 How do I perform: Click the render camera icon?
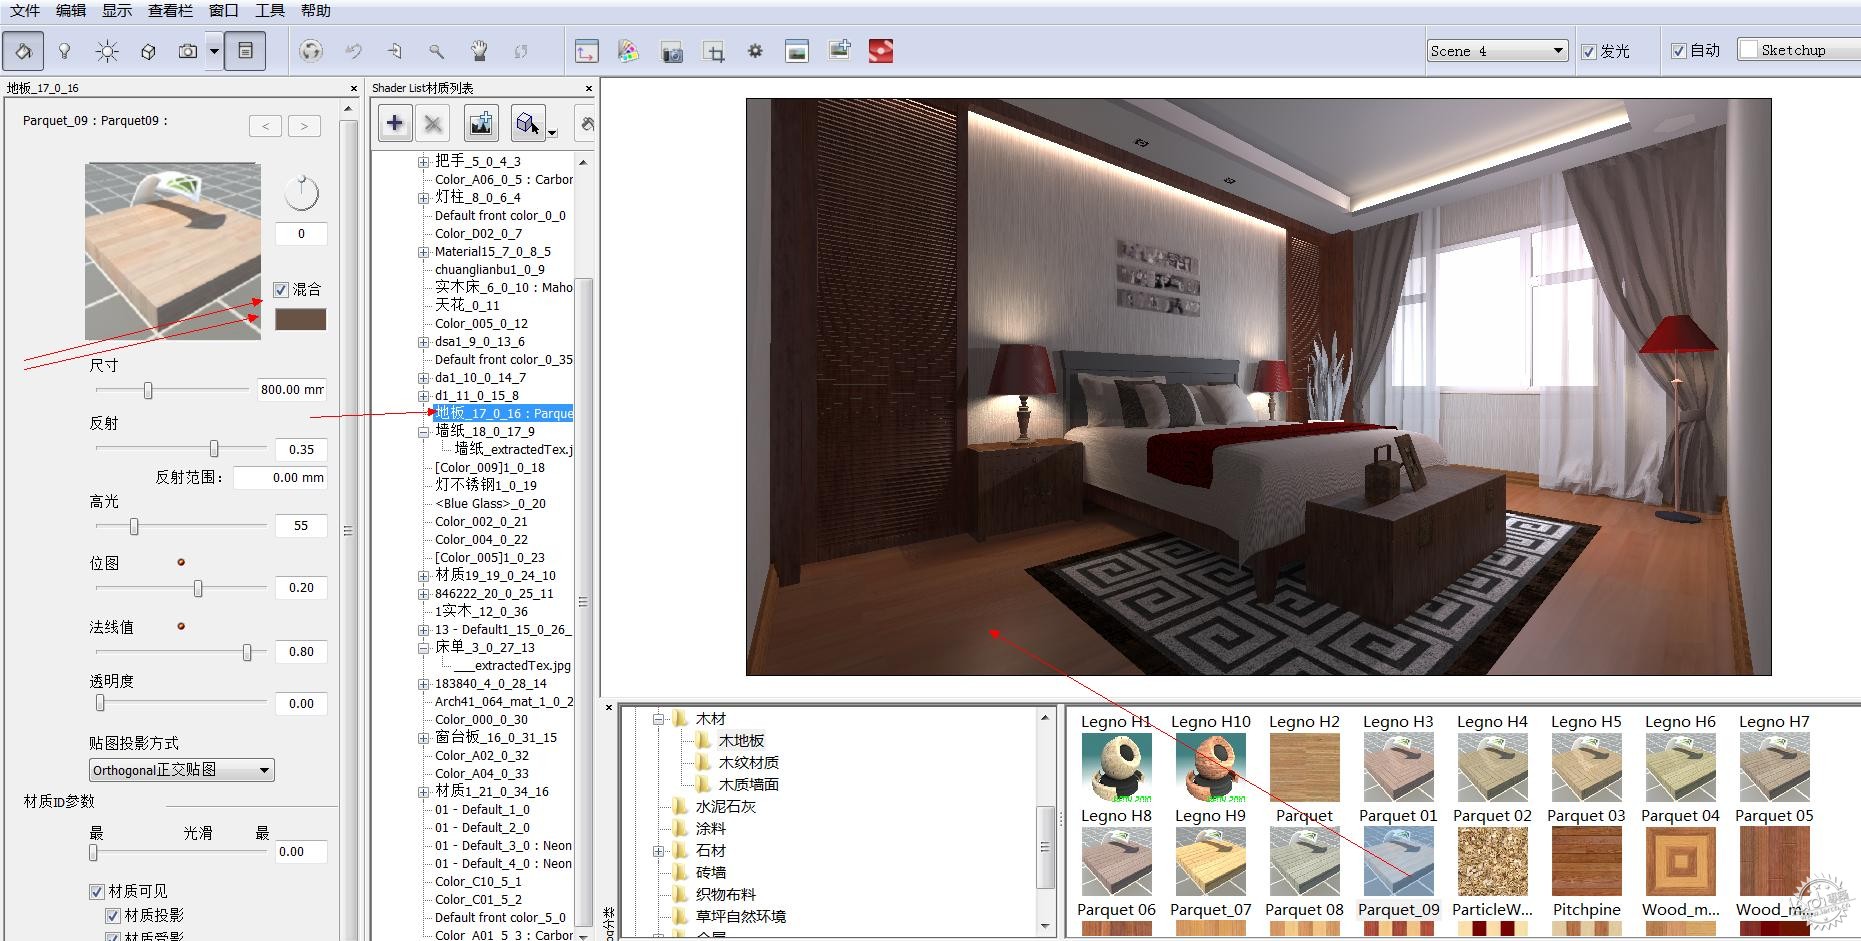[x=672, y=51]
